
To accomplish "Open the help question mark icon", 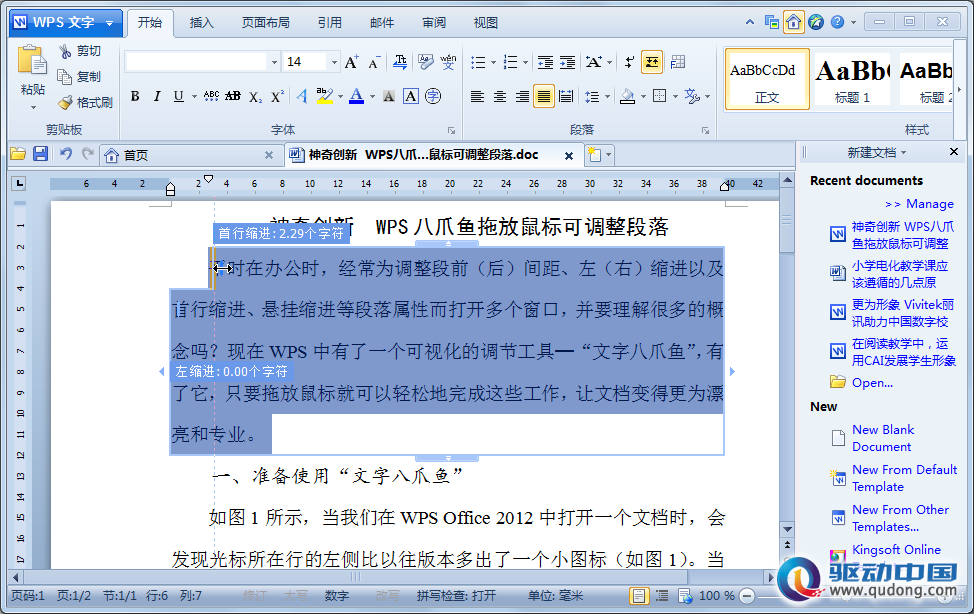I will [837, 22].
